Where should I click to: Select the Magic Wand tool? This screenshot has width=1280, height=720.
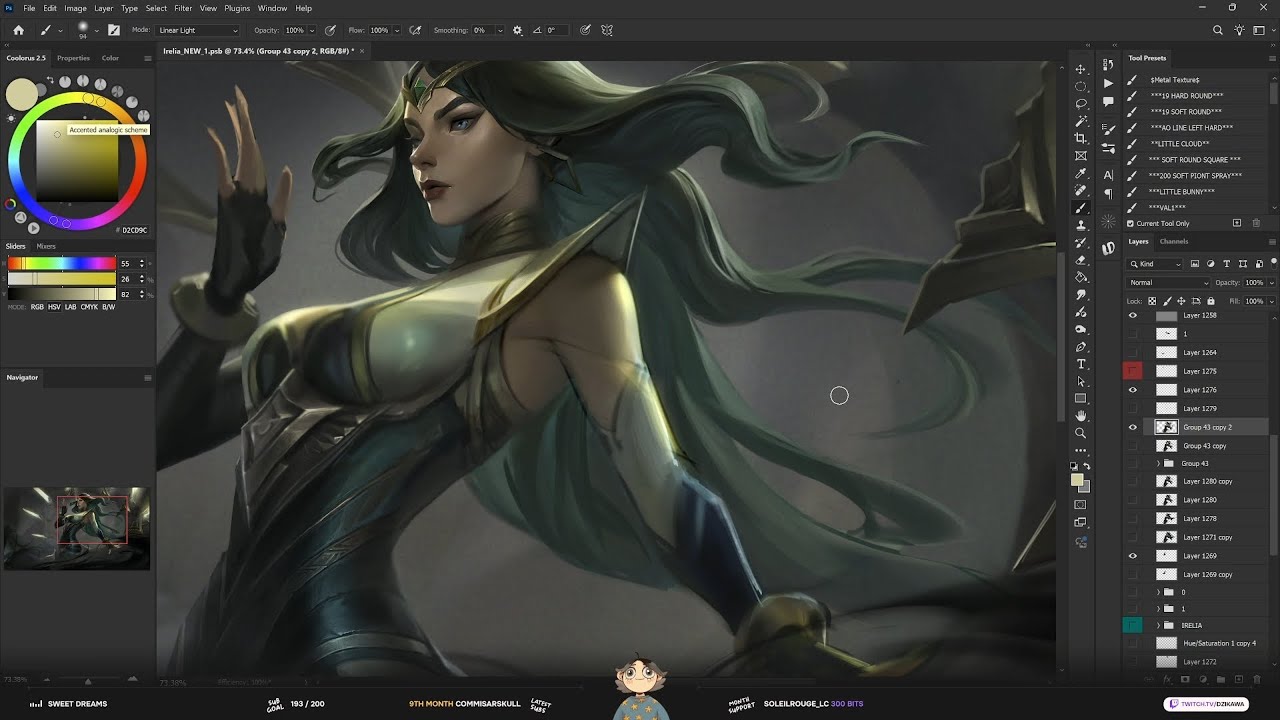pyautogui.click(x=1080, y=121)
